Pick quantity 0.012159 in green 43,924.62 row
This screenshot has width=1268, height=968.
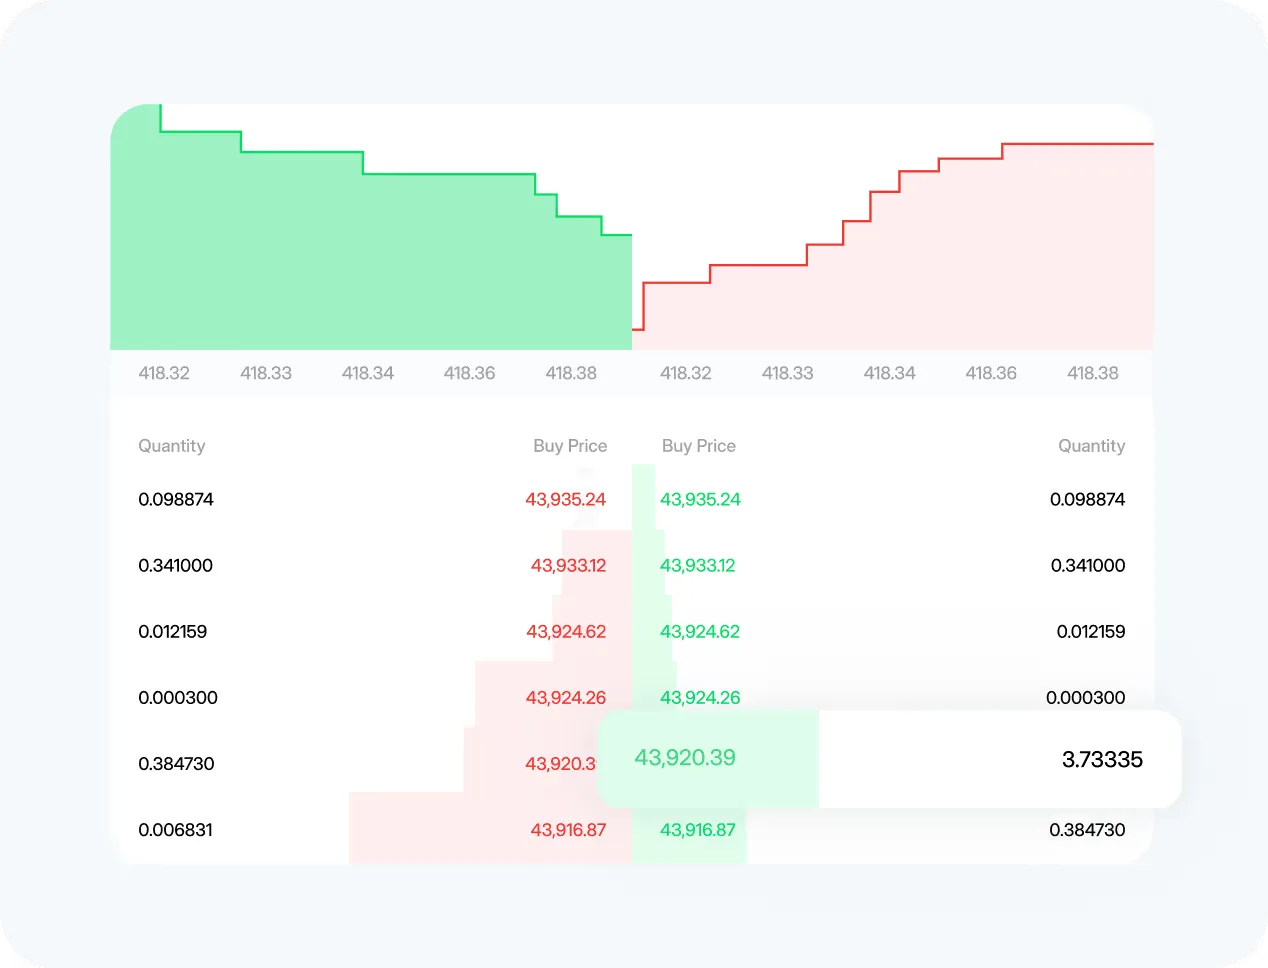click(x=1091, y=631)
